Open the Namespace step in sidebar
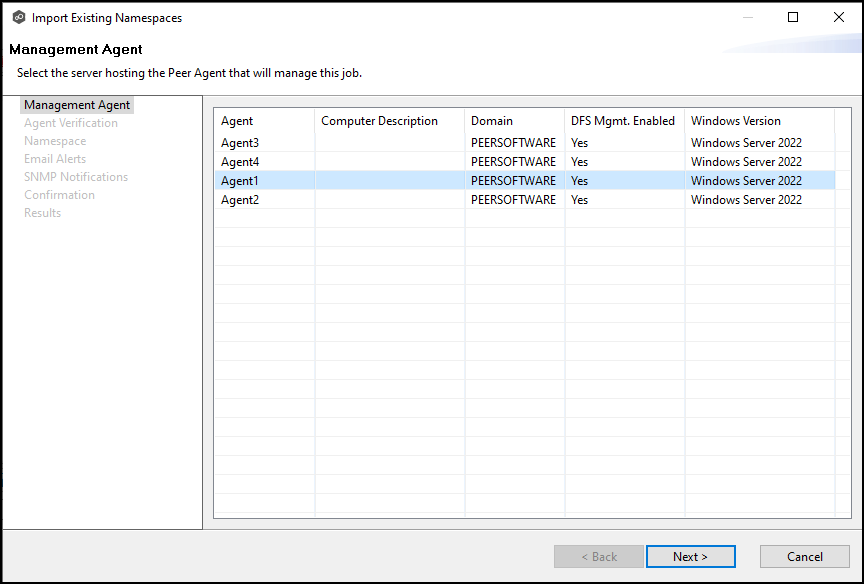Viewport: 864px width, 584px height. (x=55, y=141)
